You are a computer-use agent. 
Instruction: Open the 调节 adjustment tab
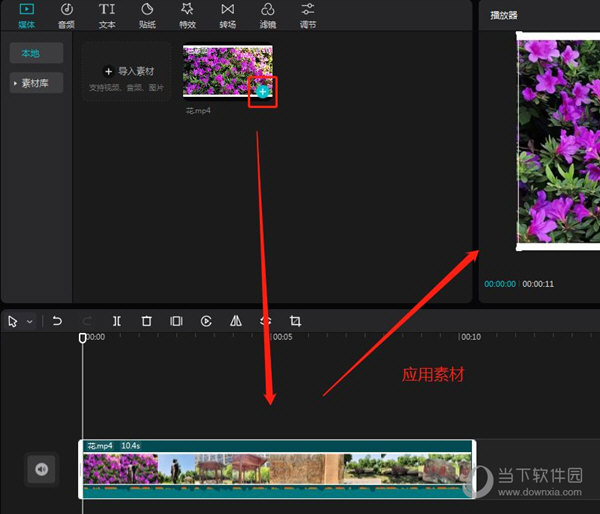(308, 16)
